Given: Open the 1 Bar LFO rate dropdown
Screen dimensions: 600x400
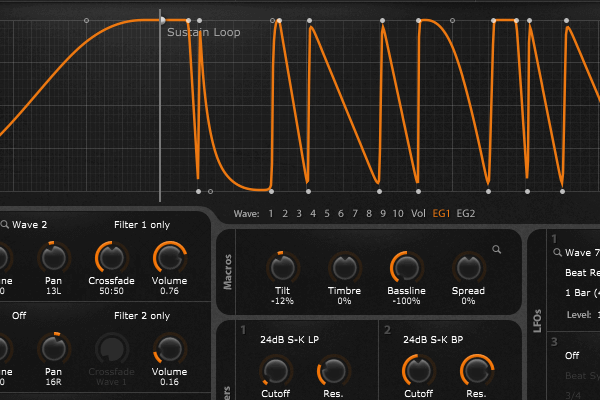Looking at the screenshot, I should 582,293.
